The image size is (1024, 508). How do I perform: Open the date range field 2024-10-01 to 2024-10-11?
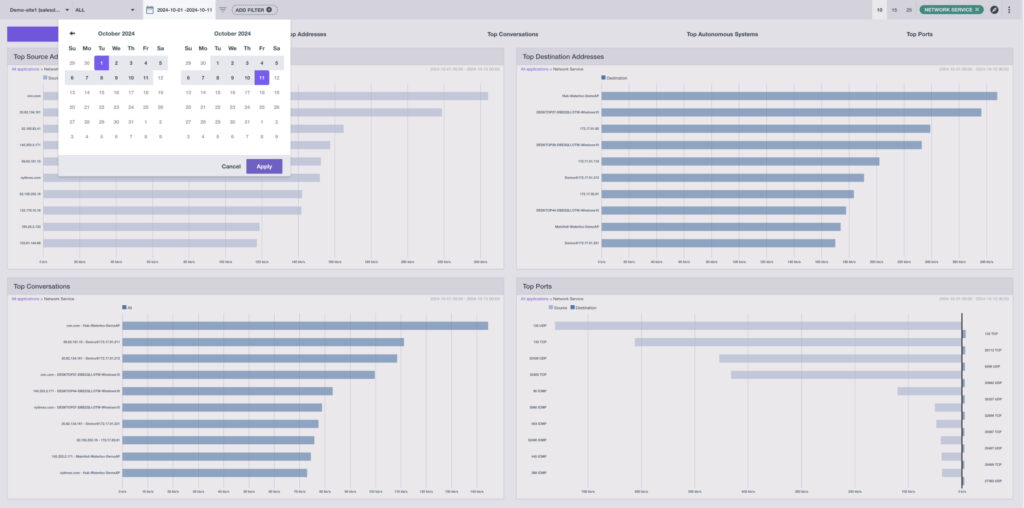pos(184,9)
